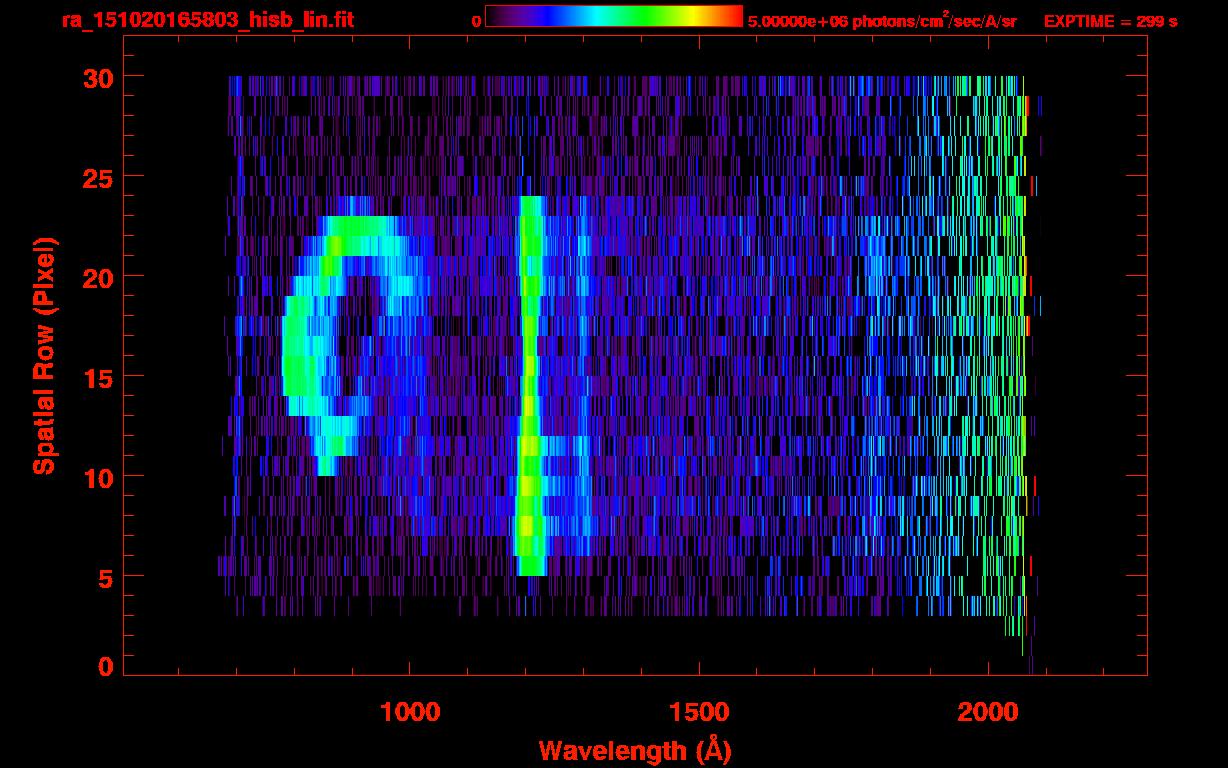Click the 5.00000e+06 photons/cm²/sec/A/sr label
This screenshot has width=1228, height=768.
[882, 20]
